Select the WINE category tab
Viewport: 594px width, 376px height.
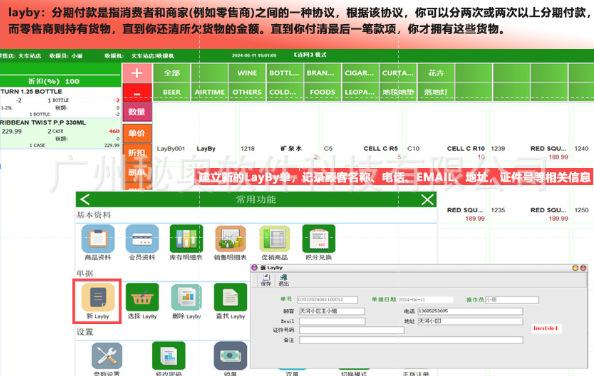coord(247,73)
